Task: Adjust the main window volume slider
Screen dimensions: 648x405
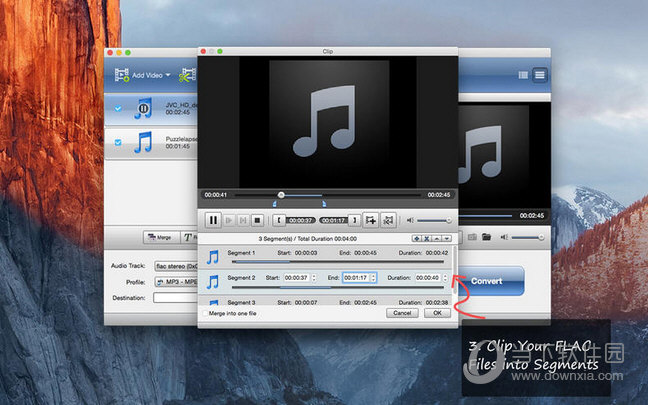Action: pyautogui.click(x=528, y=237)
